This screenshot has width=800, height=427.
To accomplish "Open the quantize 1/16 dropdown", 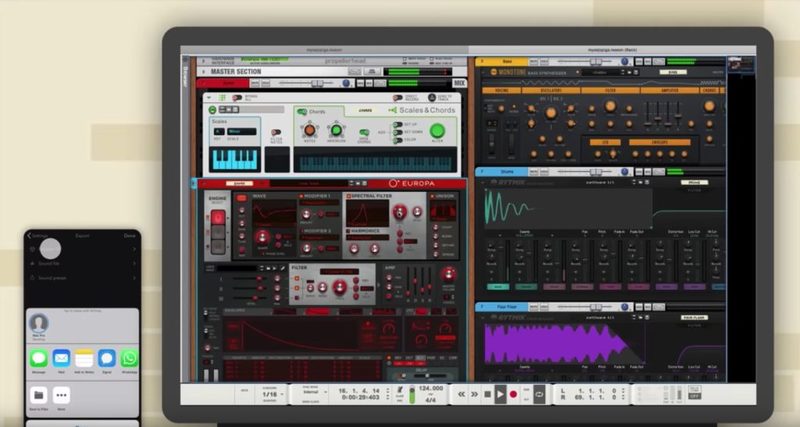I will pyautogui.click(x=271, y=394).
